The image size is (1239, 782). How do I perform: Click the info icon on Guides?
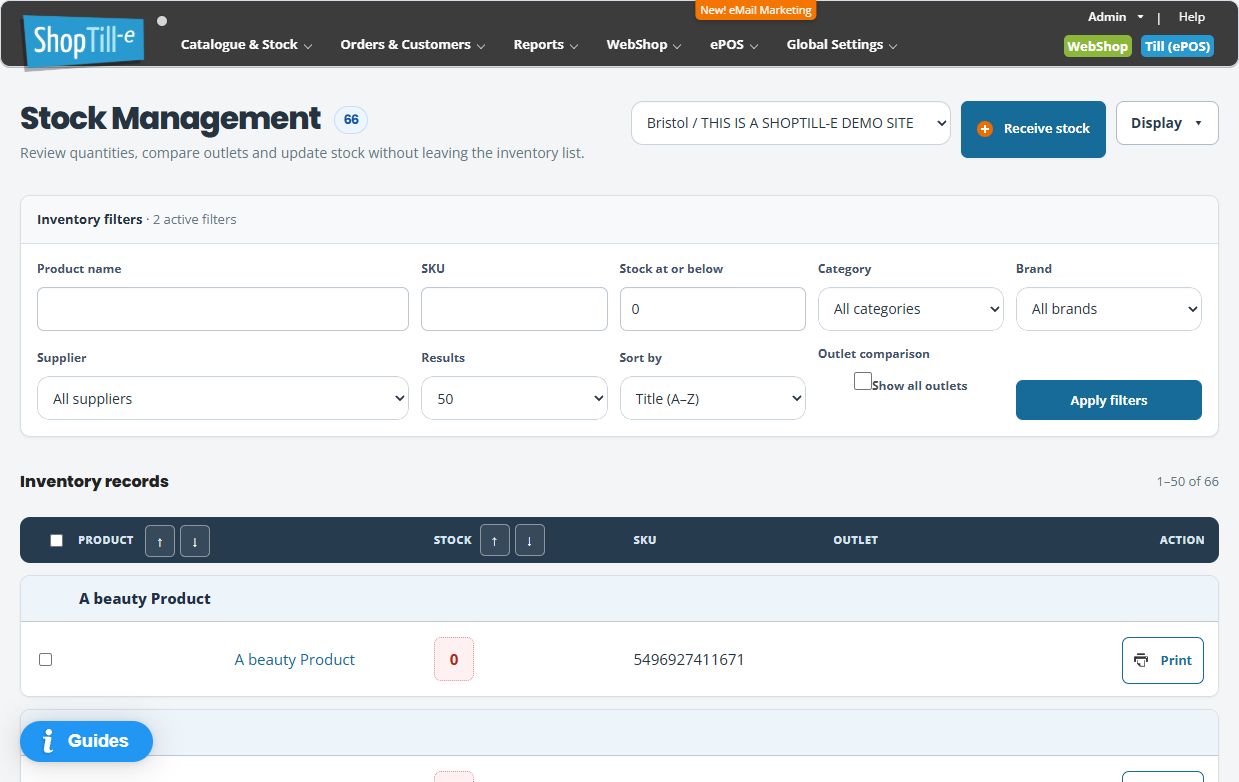point(47,741)
